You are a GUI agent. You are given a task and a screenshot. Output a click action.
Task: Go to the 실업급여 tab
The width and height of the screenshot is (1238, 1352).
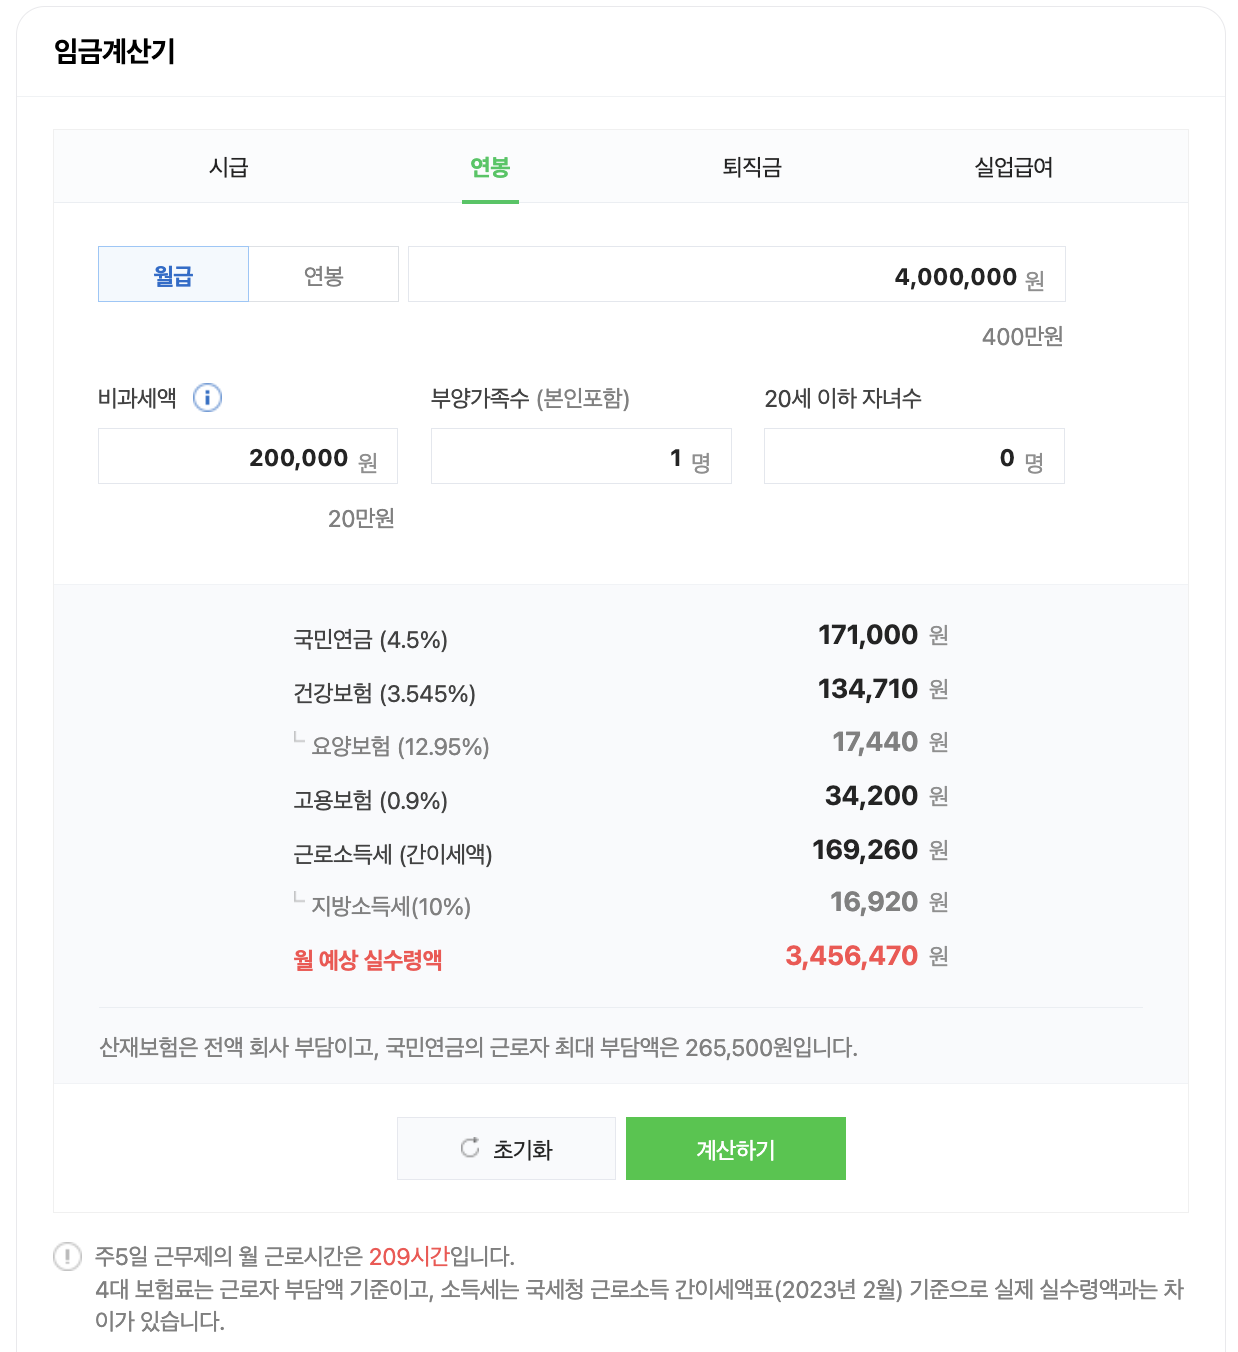pyautogui.click(x=1014, y=167)
